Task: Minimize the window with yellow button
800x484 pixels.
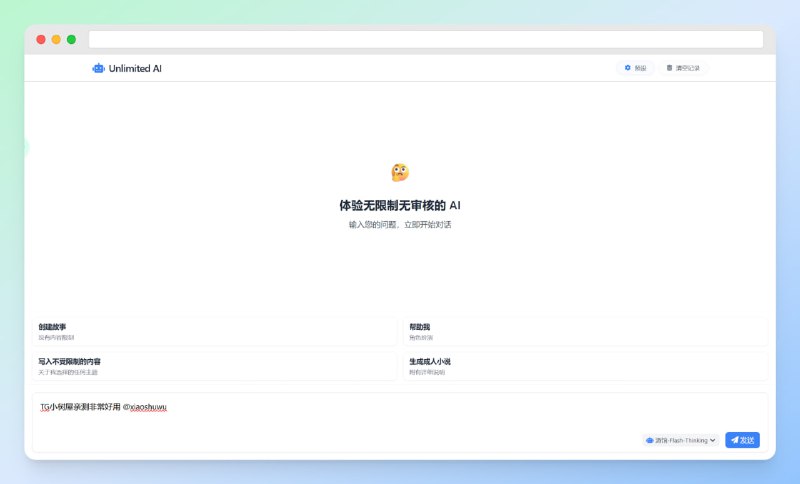Action: pos(56,39)
